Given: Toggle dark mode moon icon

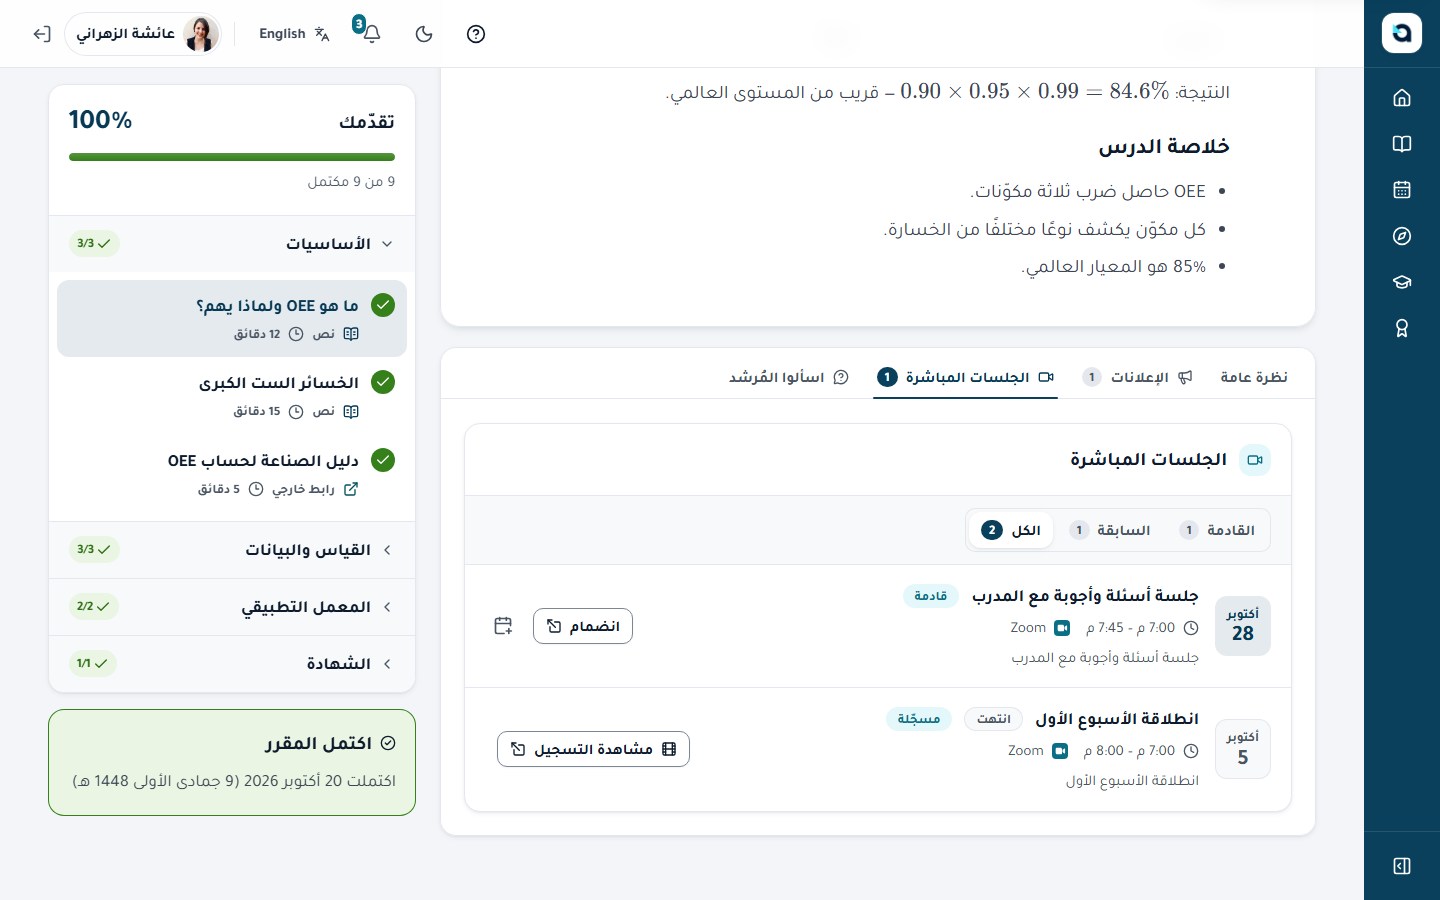Looking at the screenshot, I should pyautogui.click(x=424, y=34).
